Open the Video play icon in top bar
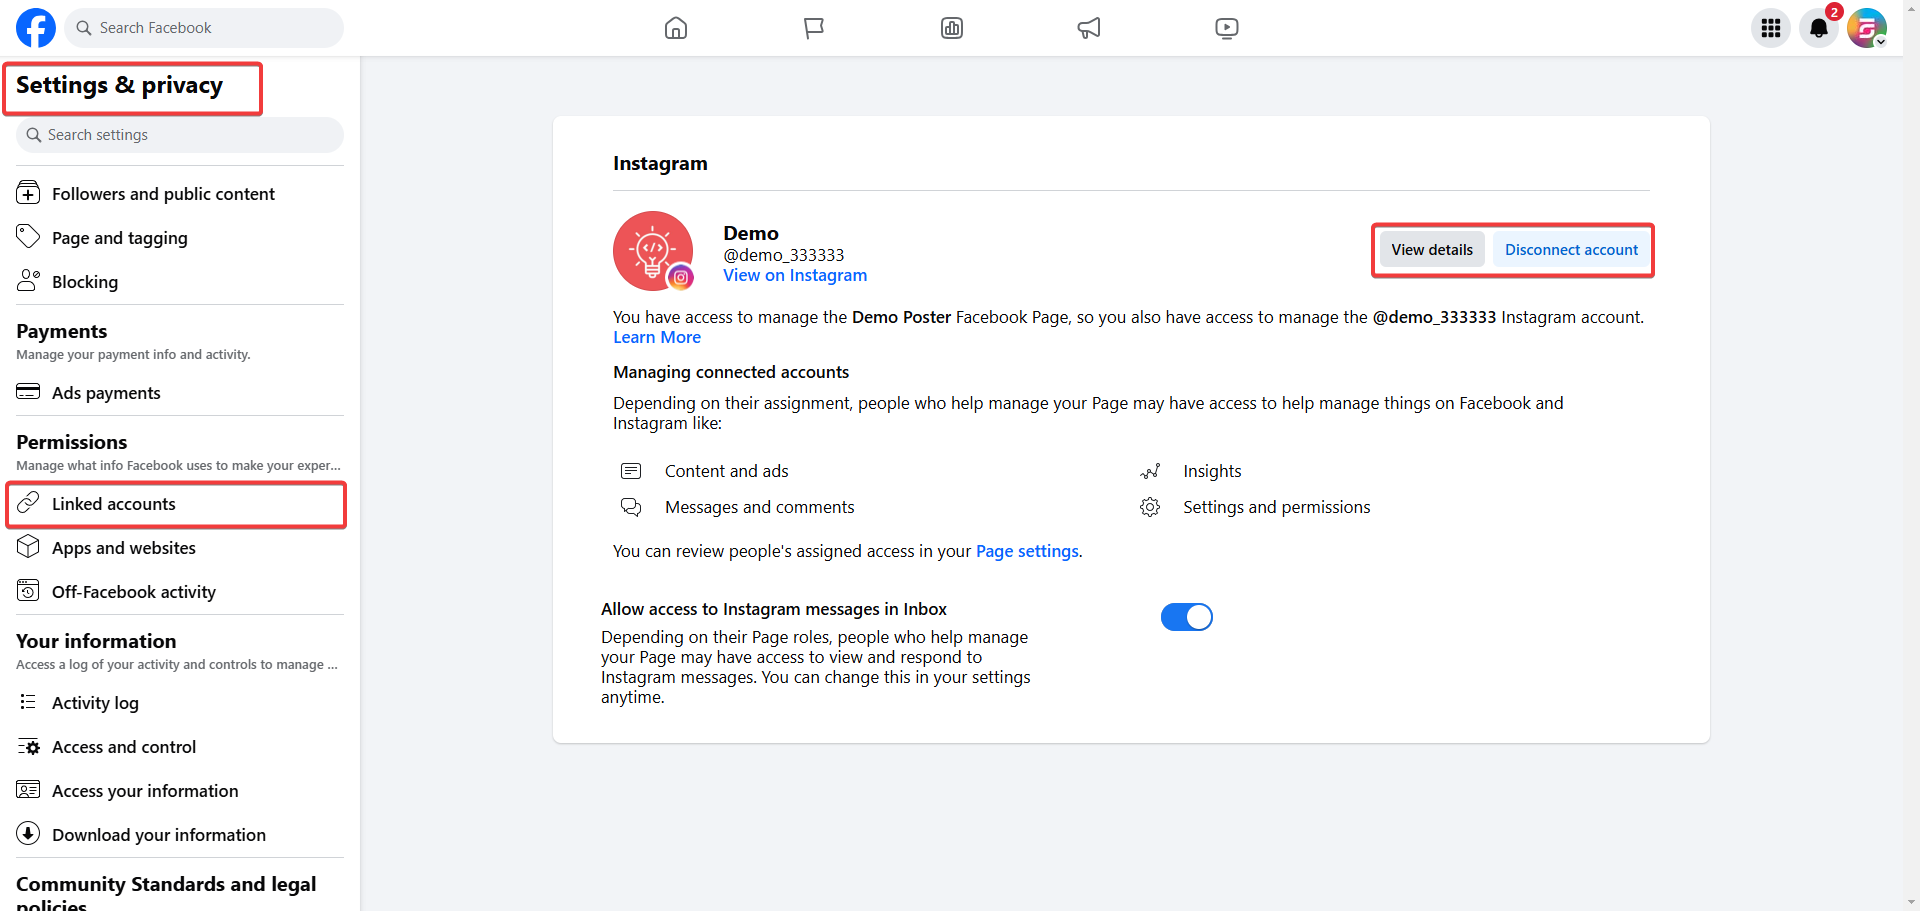Image resolution: width=1920 pixels, height=911 pixels. click(1227, 28)
